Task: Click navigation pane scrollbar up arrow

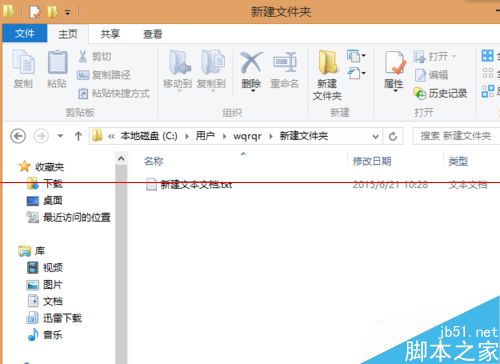Action: click(x=121, y=159)
